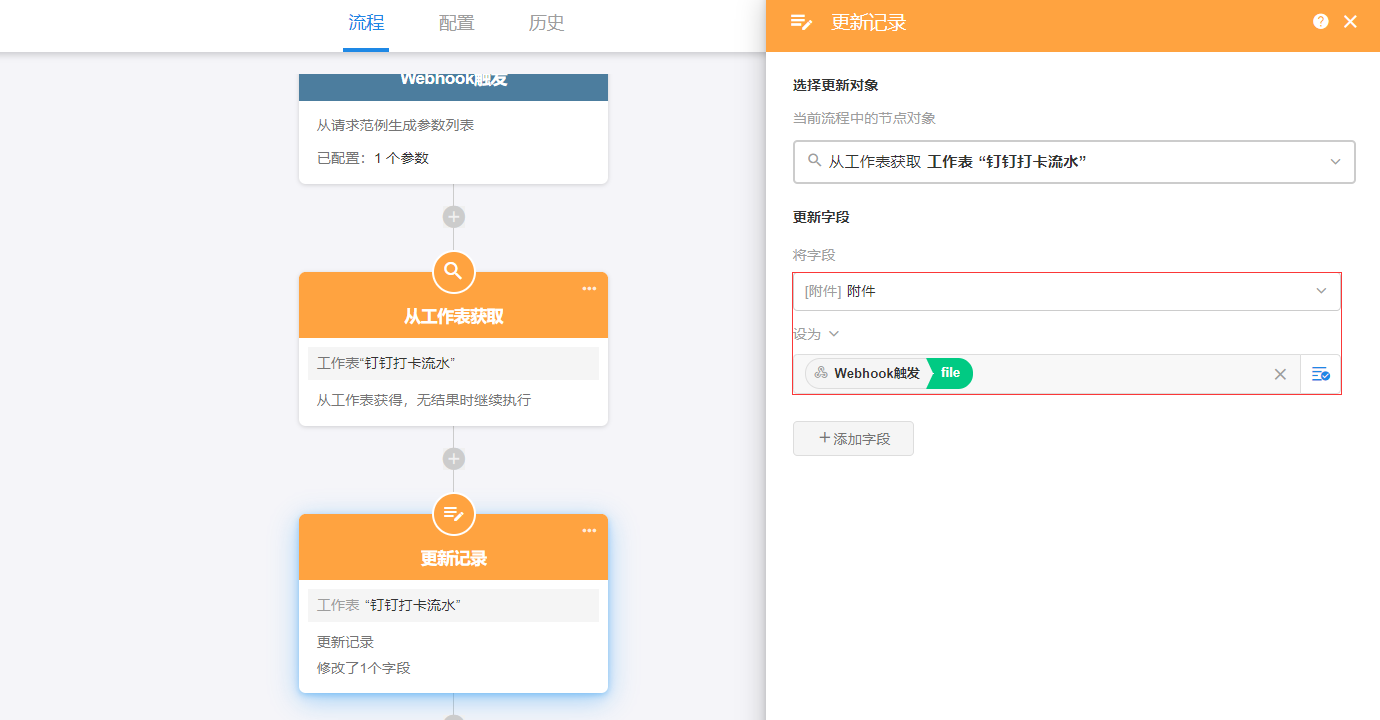Screen dimensions: 1380x720
Task: Click the magnifier icon on 从工作表获取 node
Action: (453, 271)
